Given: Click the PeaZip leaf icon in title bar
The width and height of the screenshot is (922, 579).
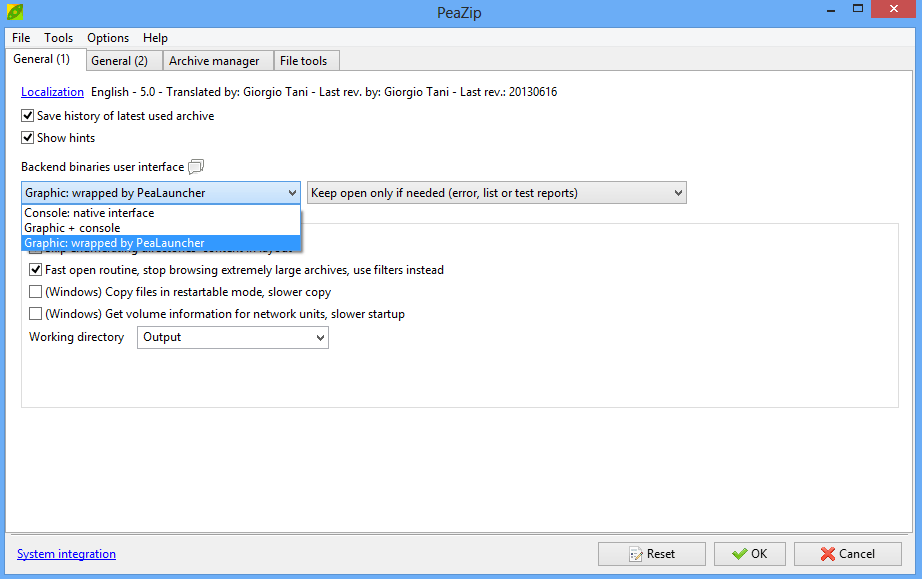Looking at the screenshot, I should point(15,11).
